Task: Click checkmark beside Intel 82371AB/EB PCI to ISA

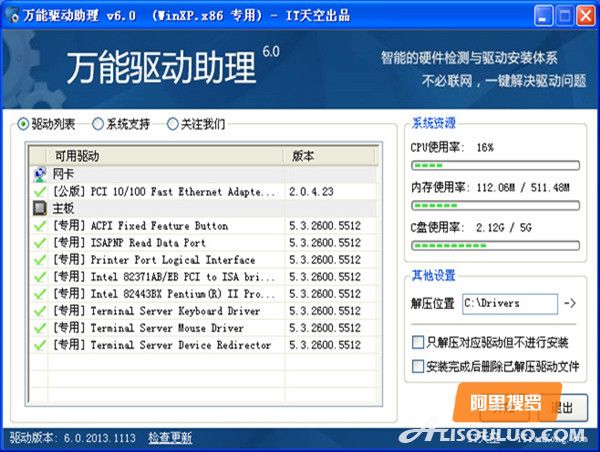Action: tap(40, 277)
